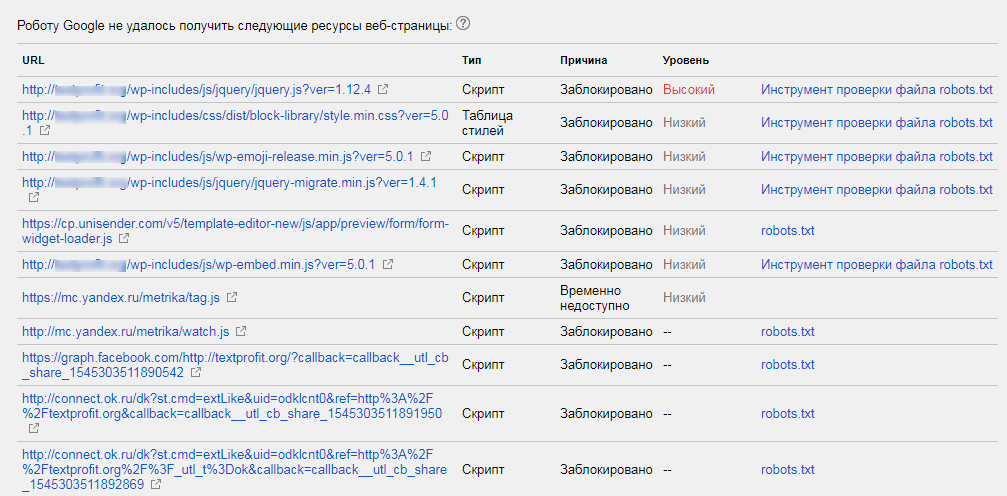
Task: Click Низкий level in the tag.js row
Action: [684, 297]
